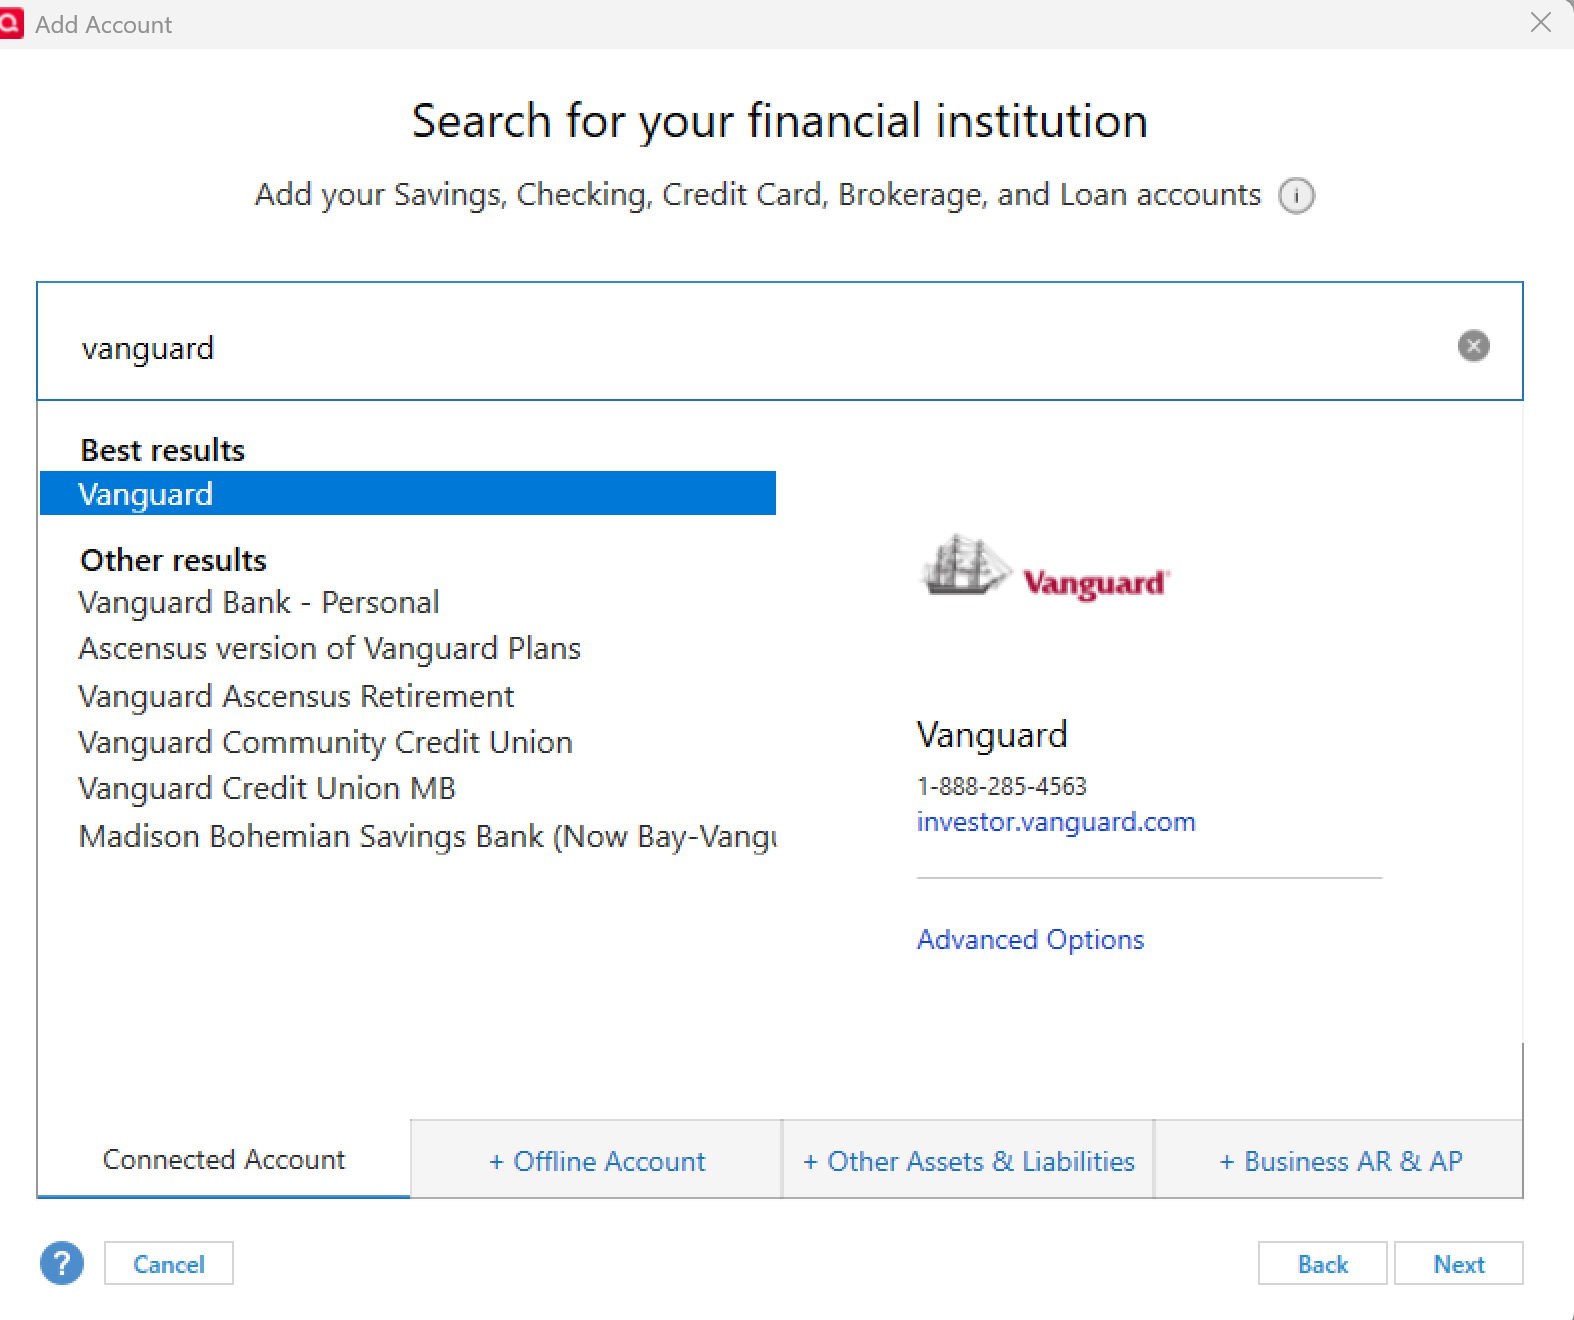
Task: Click the Vanguard name in details panel
Action: [992, 735]
